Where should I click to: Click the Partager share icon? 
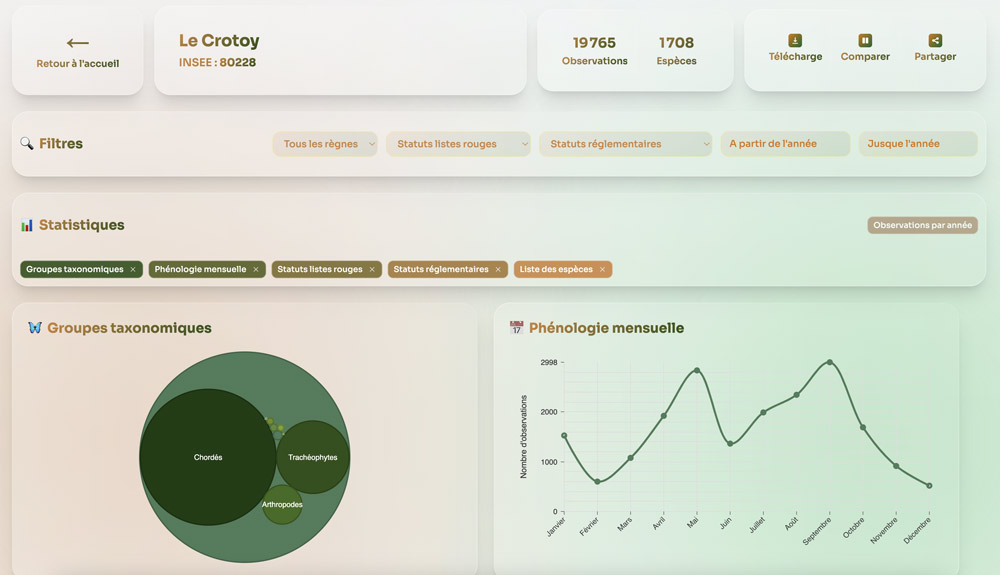pyautogui.click(x=935, y=41)
